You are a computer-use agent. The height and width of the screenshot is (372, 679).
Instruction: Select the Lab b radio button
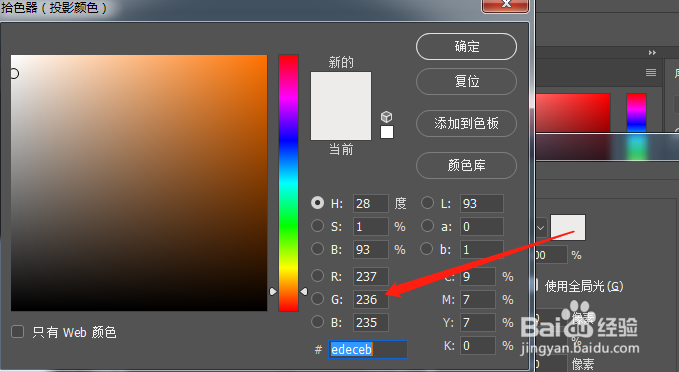(427, 249)
